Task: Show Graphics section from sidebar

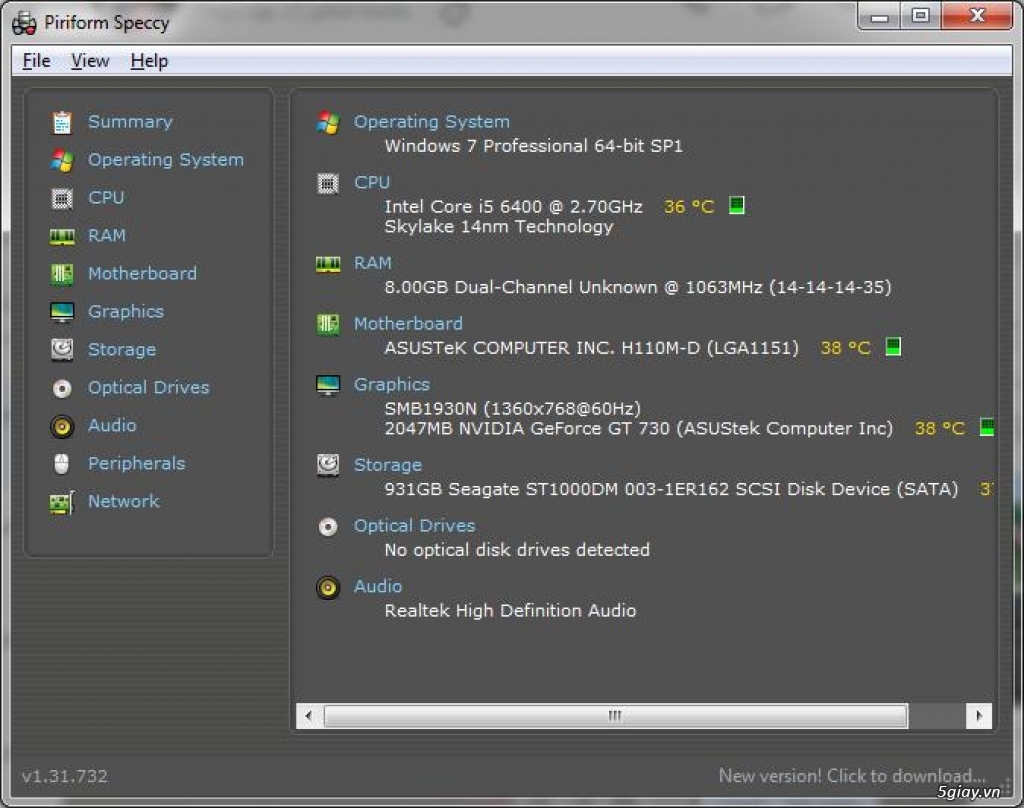Action: point(126,312)
